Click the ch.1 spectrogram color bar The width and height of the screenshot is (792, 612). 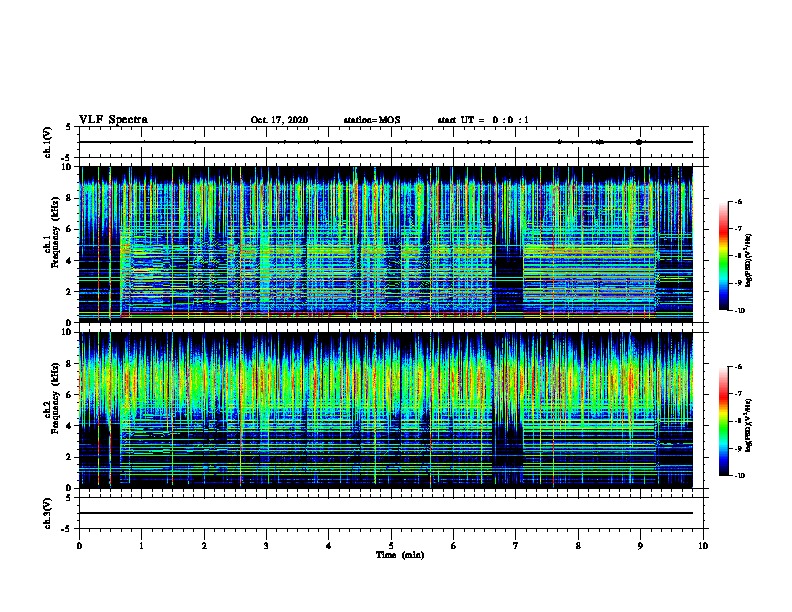click(724, 256)
